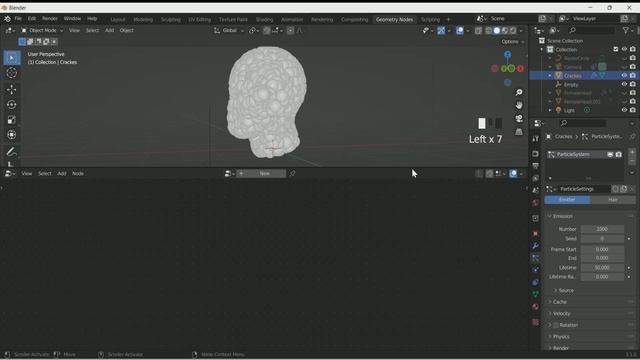The image size is (640, 360).
Task: Click the Lifetime value field
Action: (602, 268)
